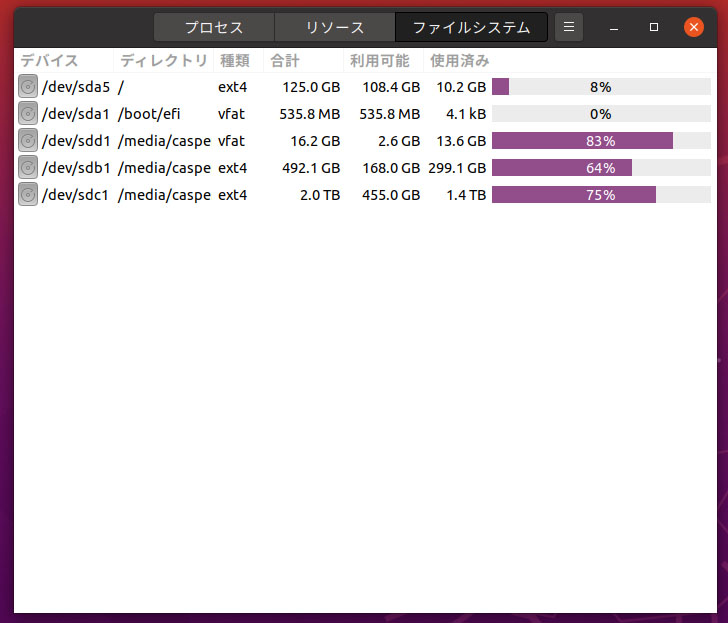Image resolution: width=728 pixels, height=623 pixels.
Task: Click the 2.0 TB total value
Action: pos(320,195)
